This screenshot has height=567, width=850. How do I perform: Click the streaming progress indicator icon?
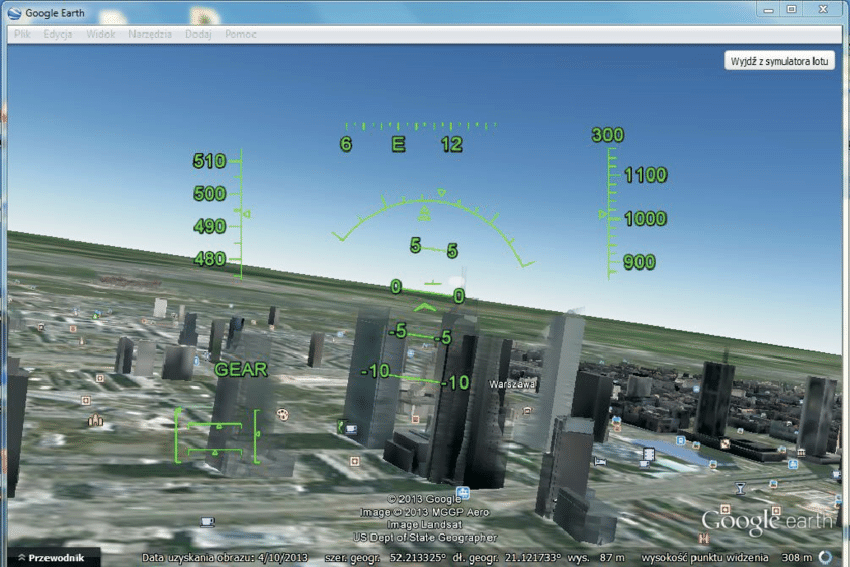[824, 557]
